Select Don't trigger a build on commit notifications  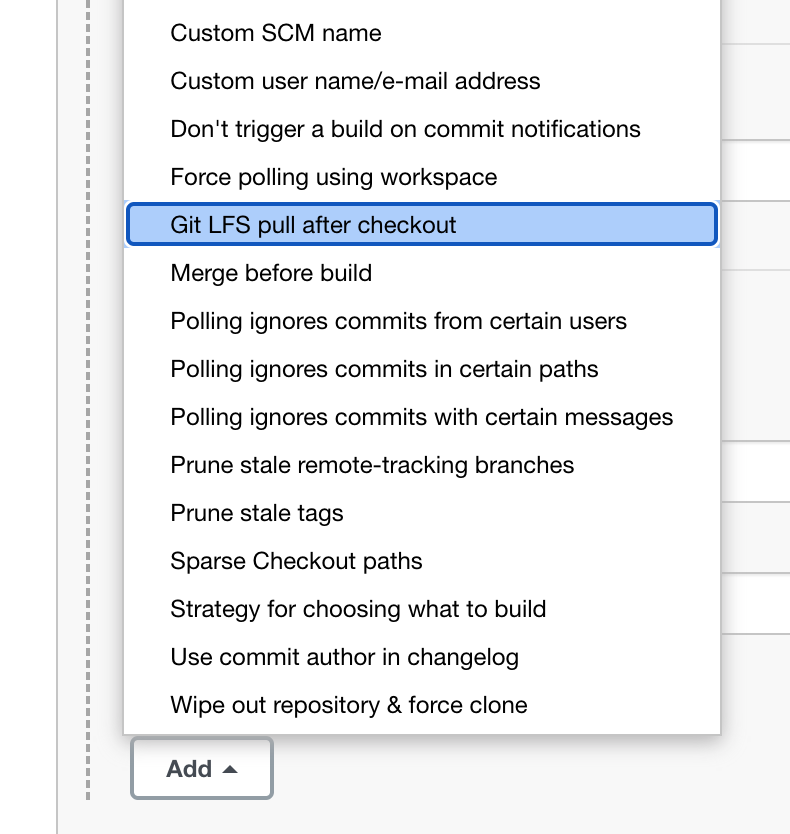click(x=422, y=129)
